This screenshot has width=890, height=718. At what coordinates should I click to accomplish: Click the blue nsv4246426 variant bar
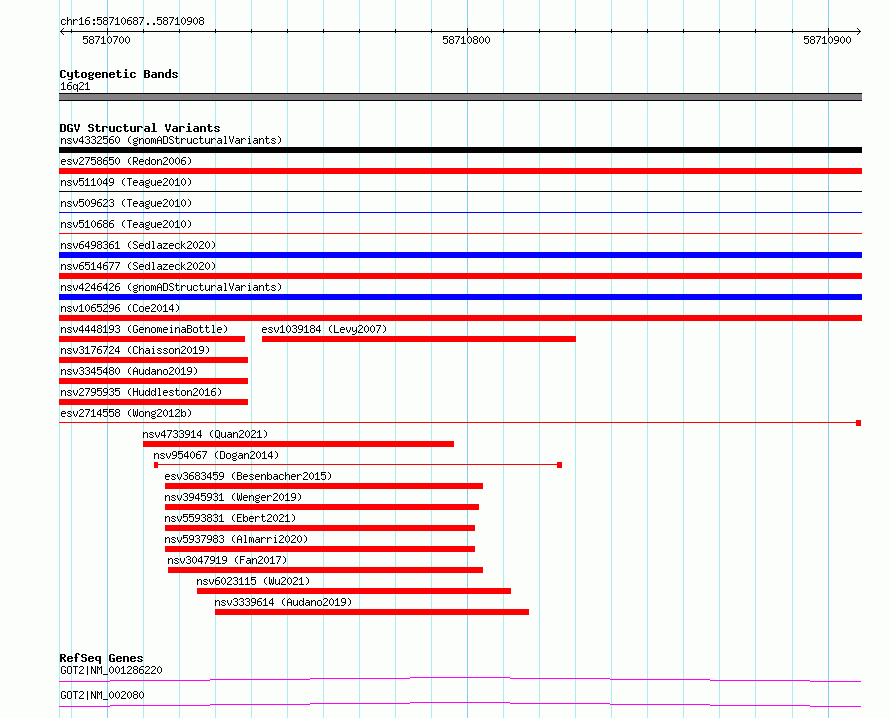[x=460, y=297]
